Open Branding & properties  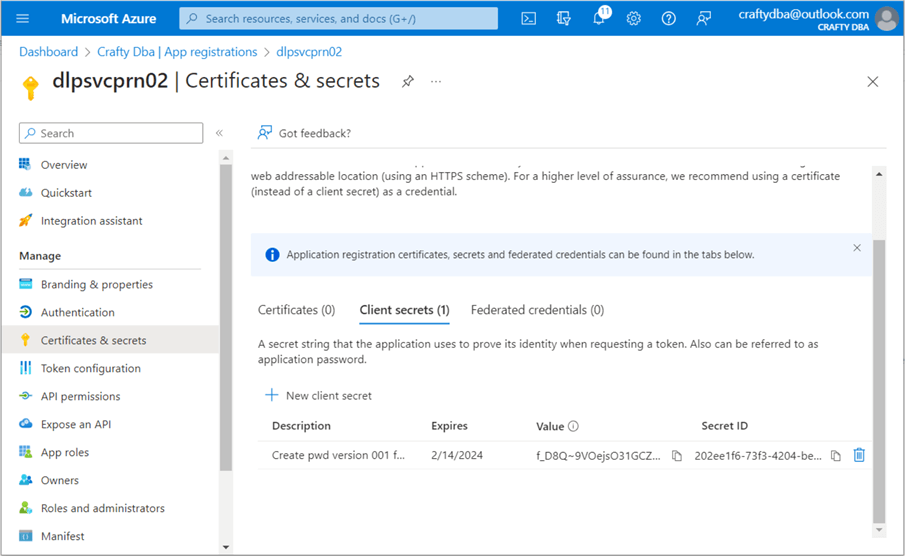coord(96,285)
